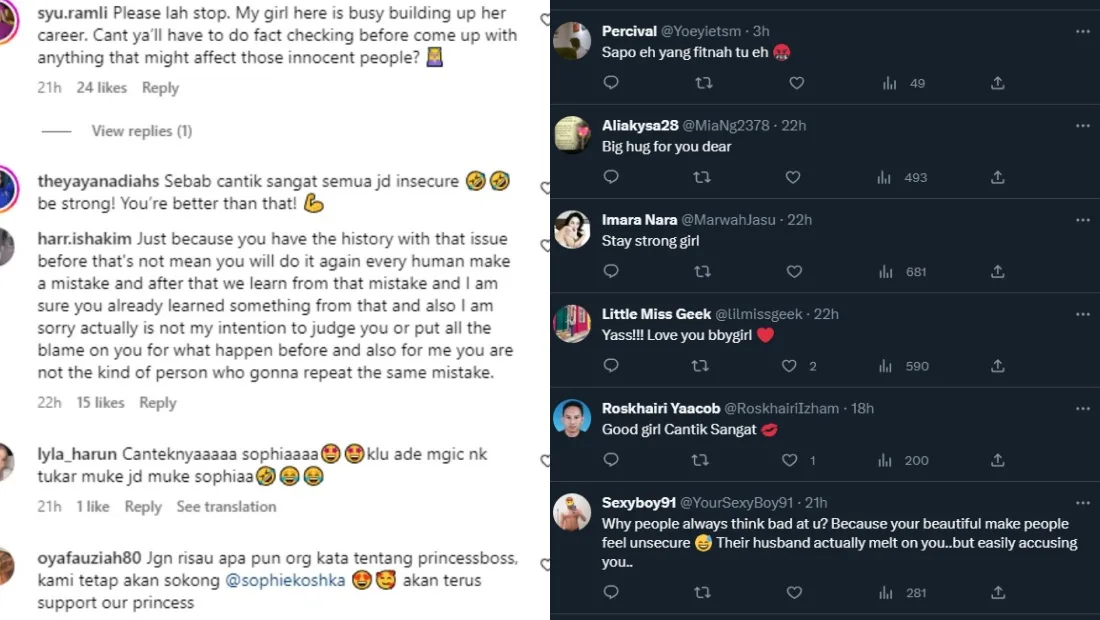The image size is (1100, 620).
Task: Like Percival's tweet with the heart icon
Action: coord(796,84)
